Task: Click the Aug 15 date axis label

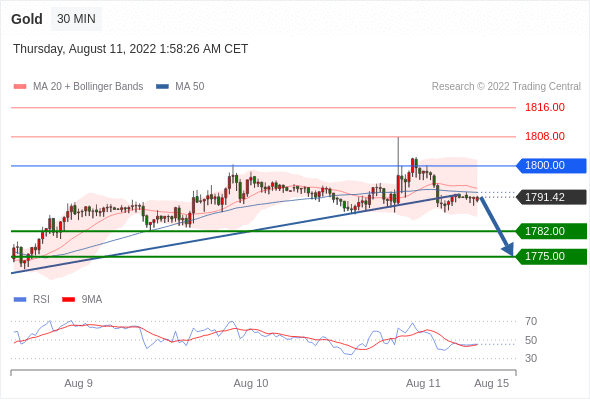Action: point(491,383)
